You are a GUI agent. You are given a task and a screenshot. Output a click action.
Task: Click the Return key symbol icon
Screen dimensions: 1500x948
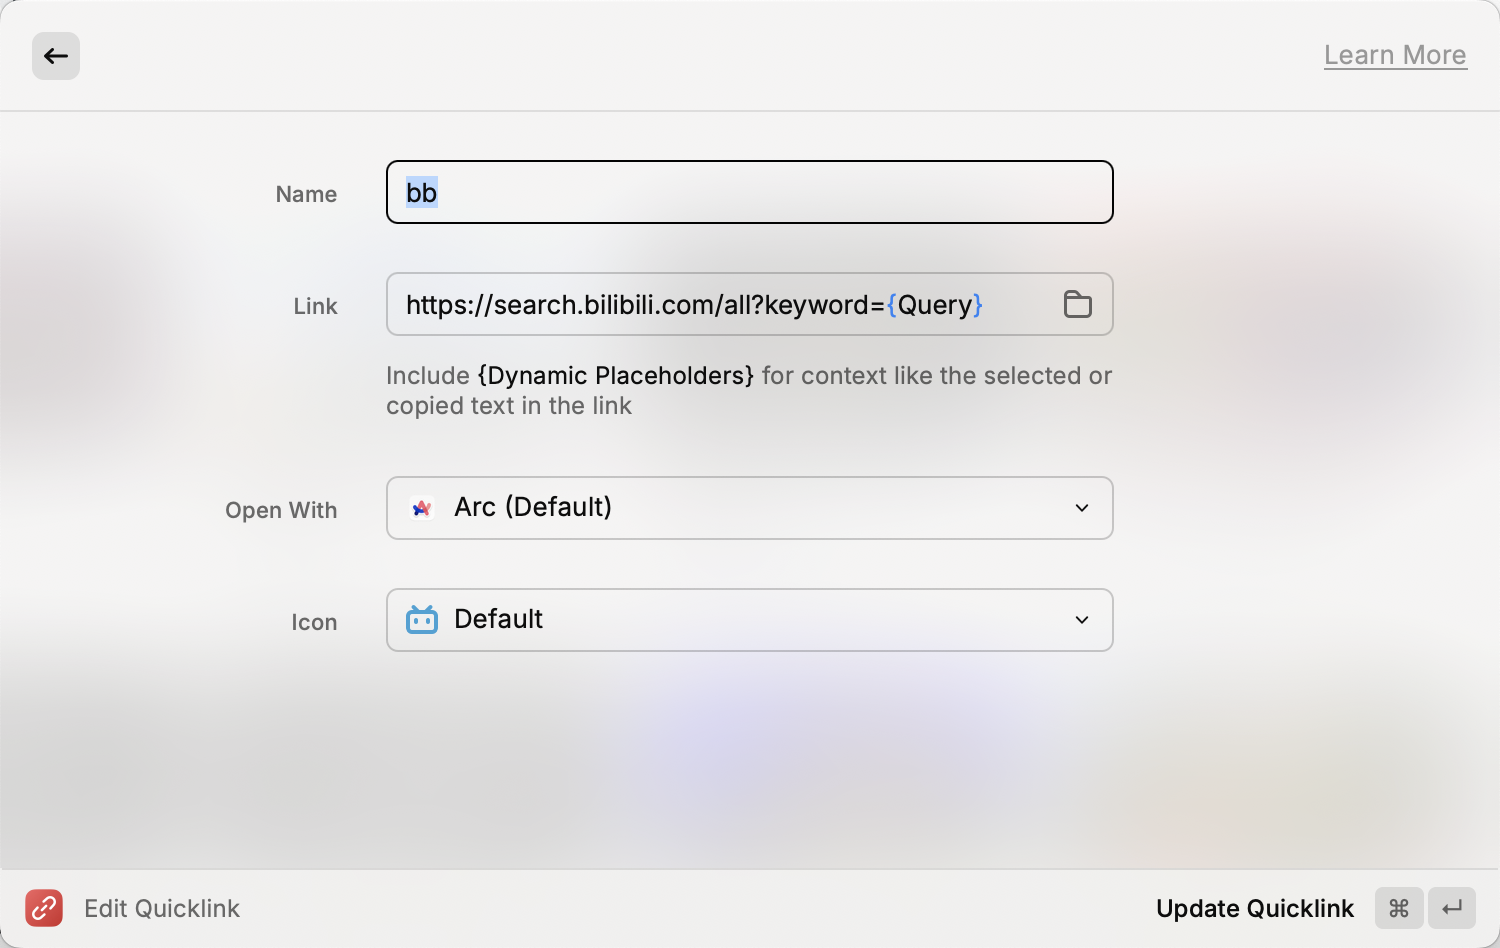click(1451, 908)
